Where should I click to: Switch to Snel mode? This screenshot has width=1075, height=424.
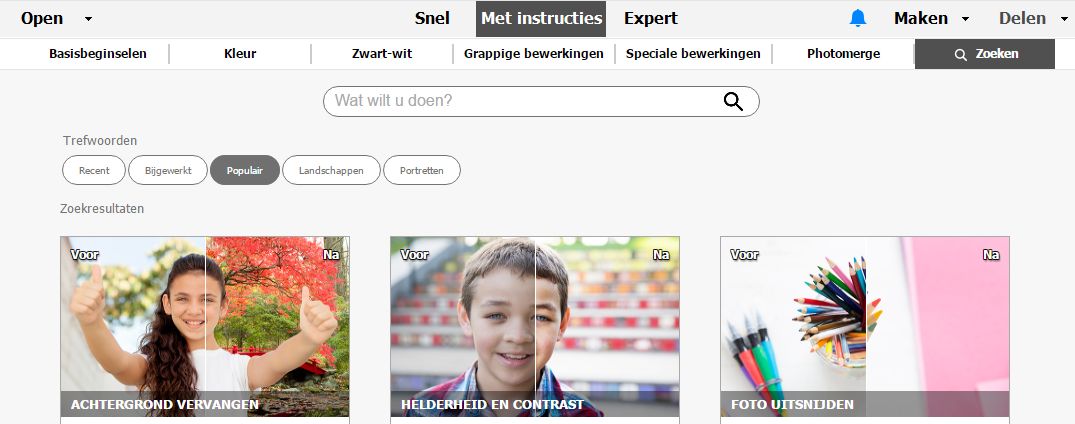coord(432,19)
